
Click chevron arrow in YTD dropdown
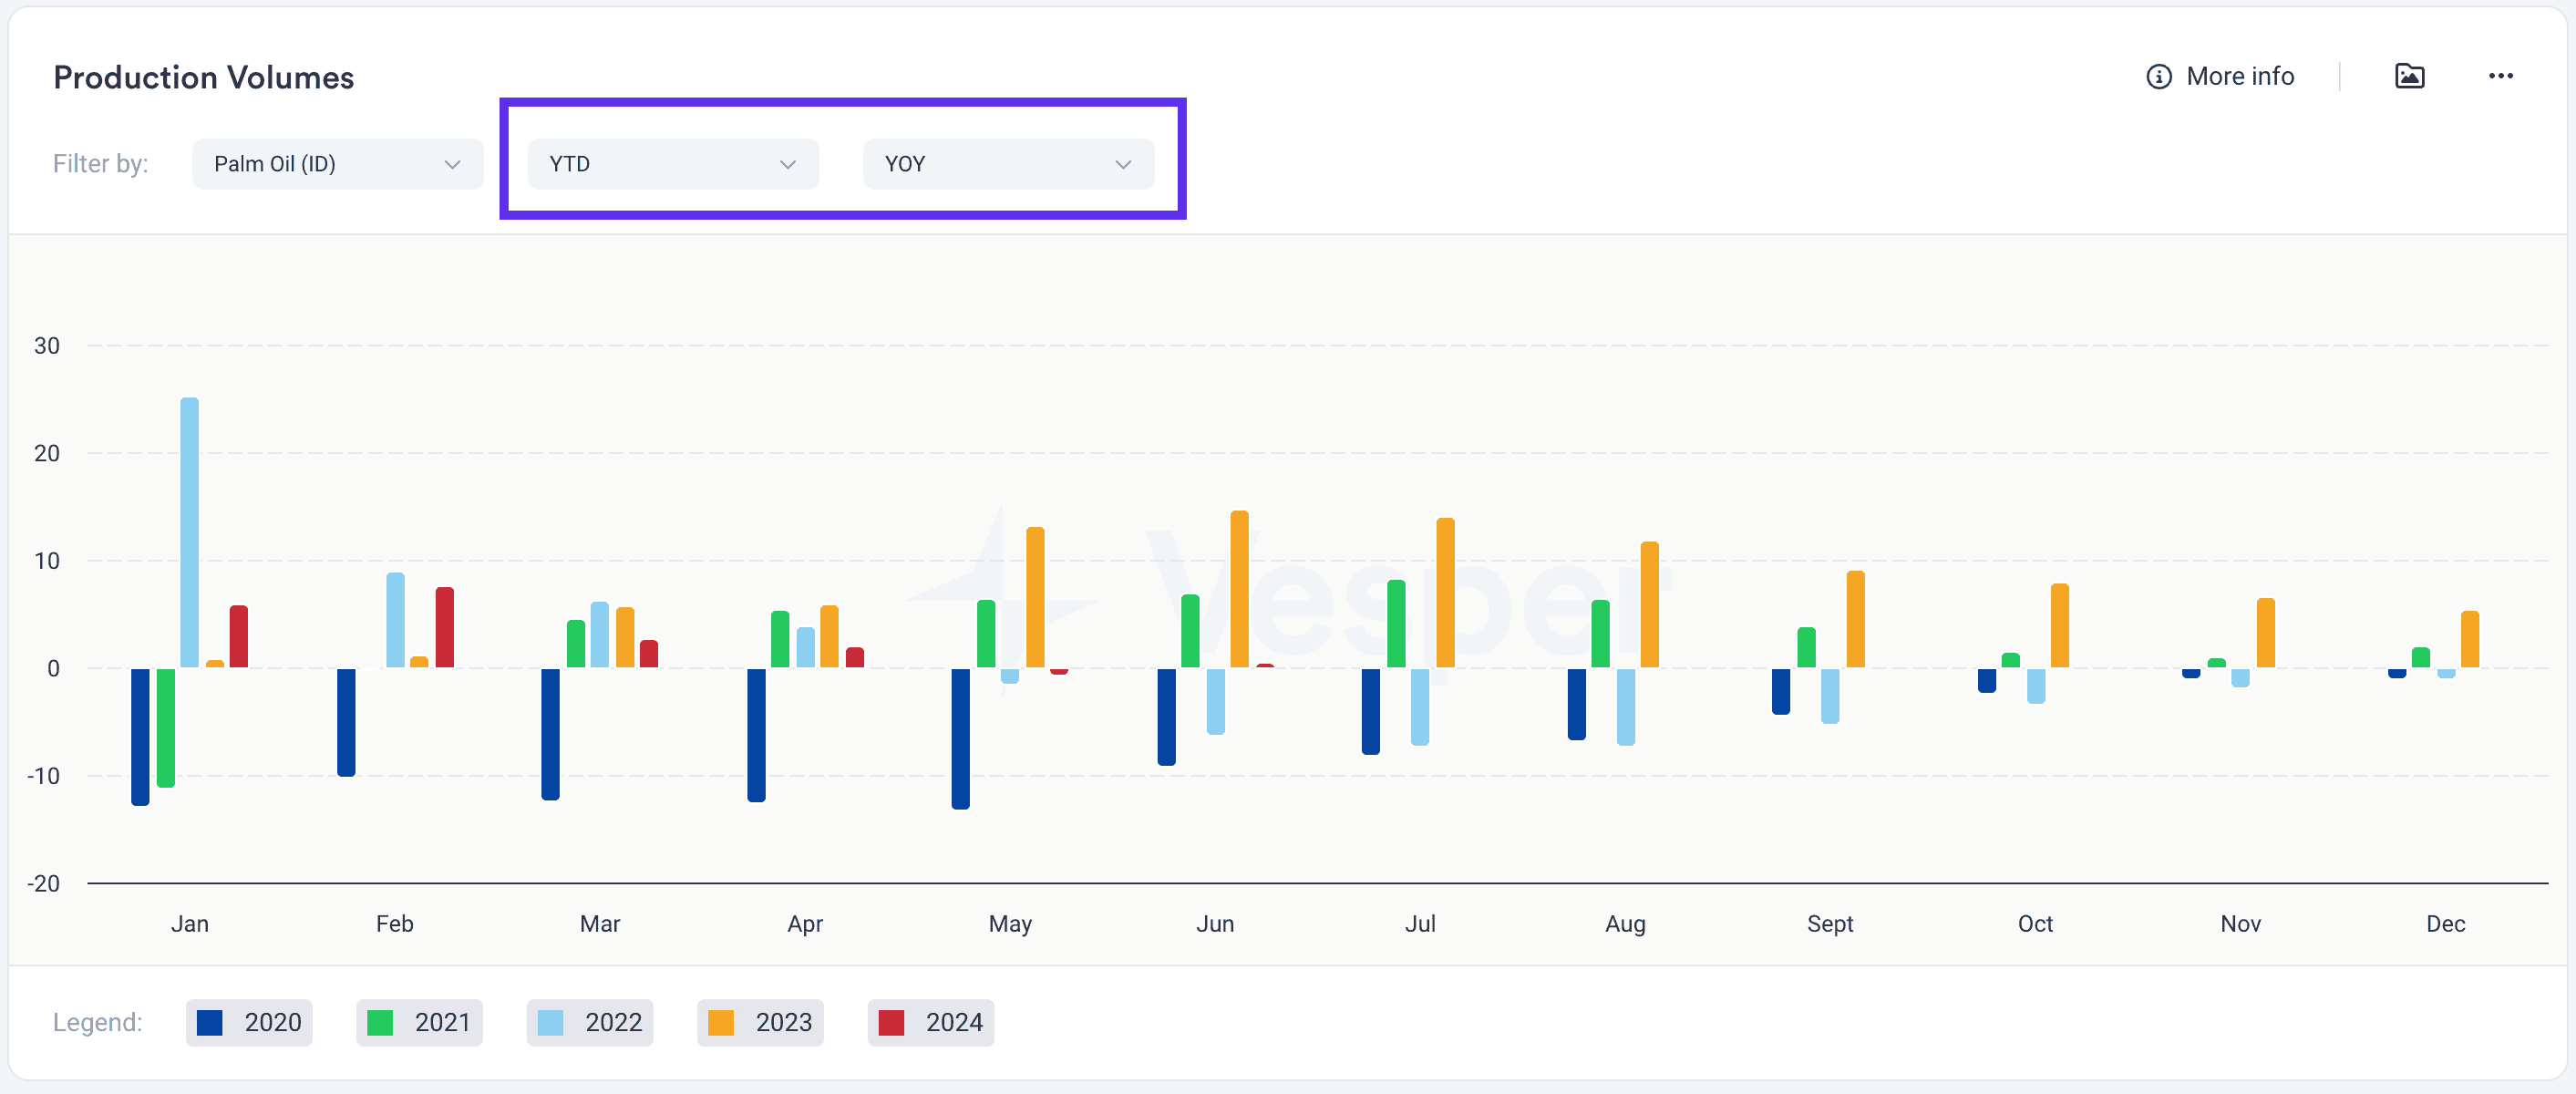click(787, 164)
